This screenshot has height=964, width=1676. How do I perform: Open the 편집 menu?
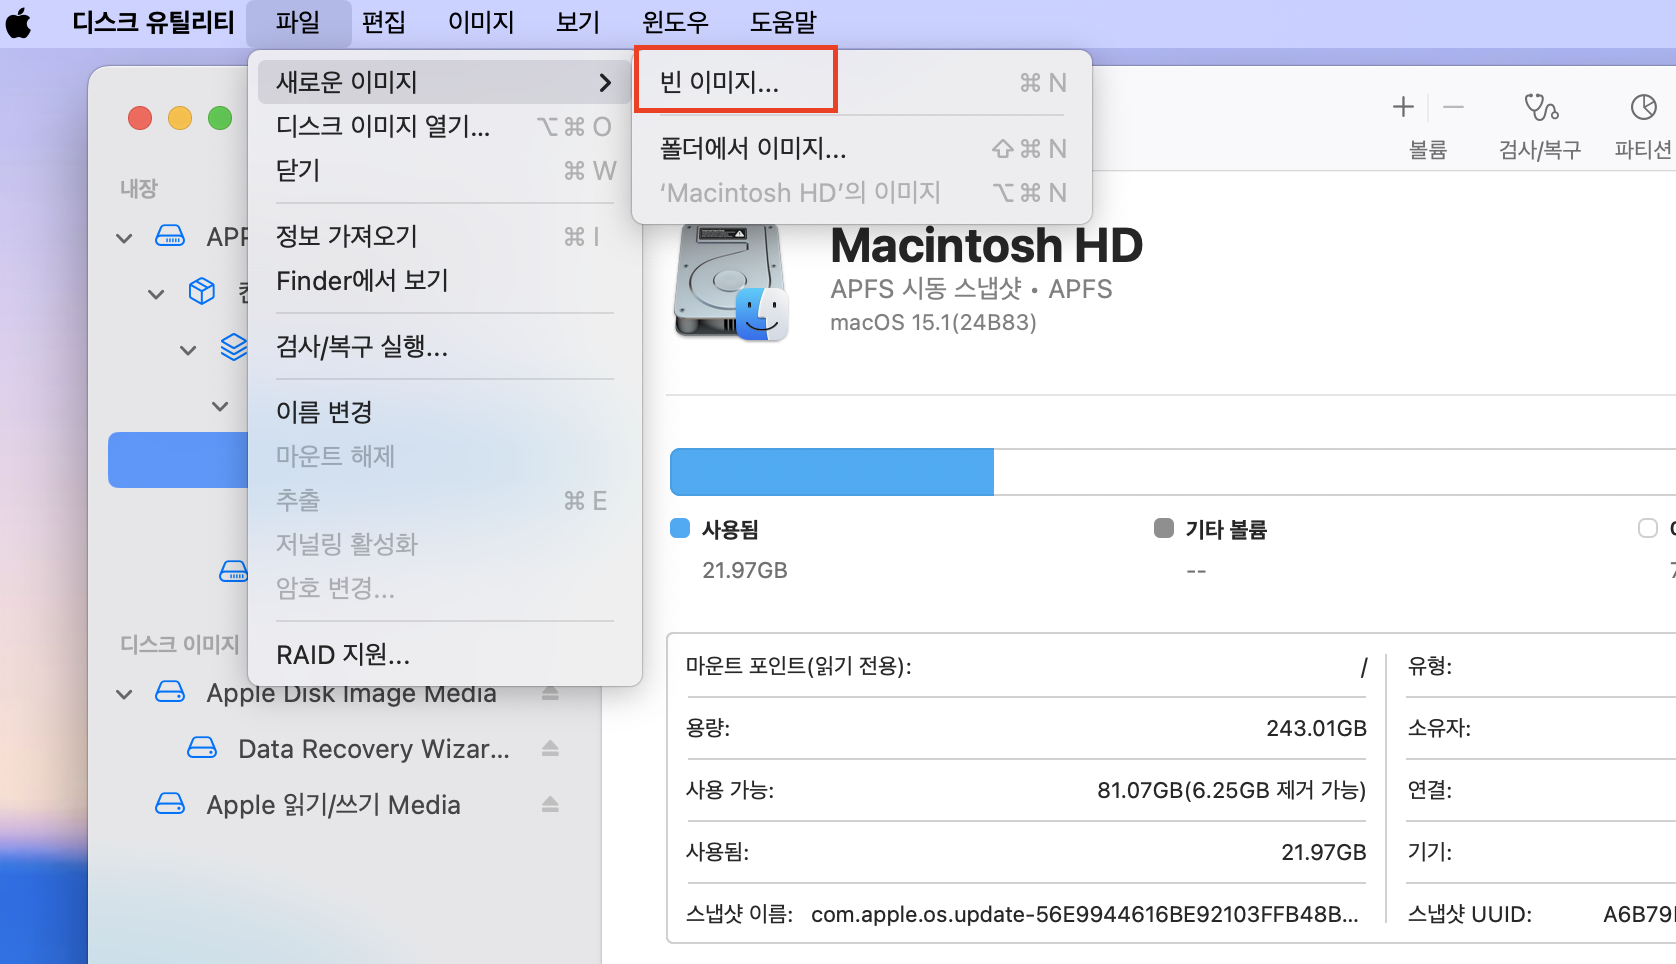[384, 22]
